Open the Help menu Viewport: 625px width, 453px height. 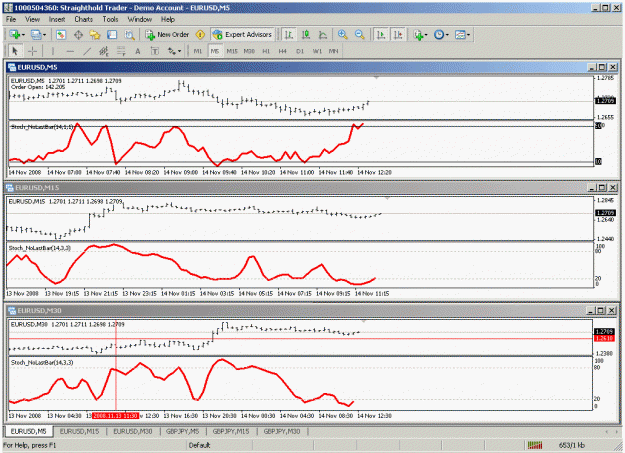[168, 19]
